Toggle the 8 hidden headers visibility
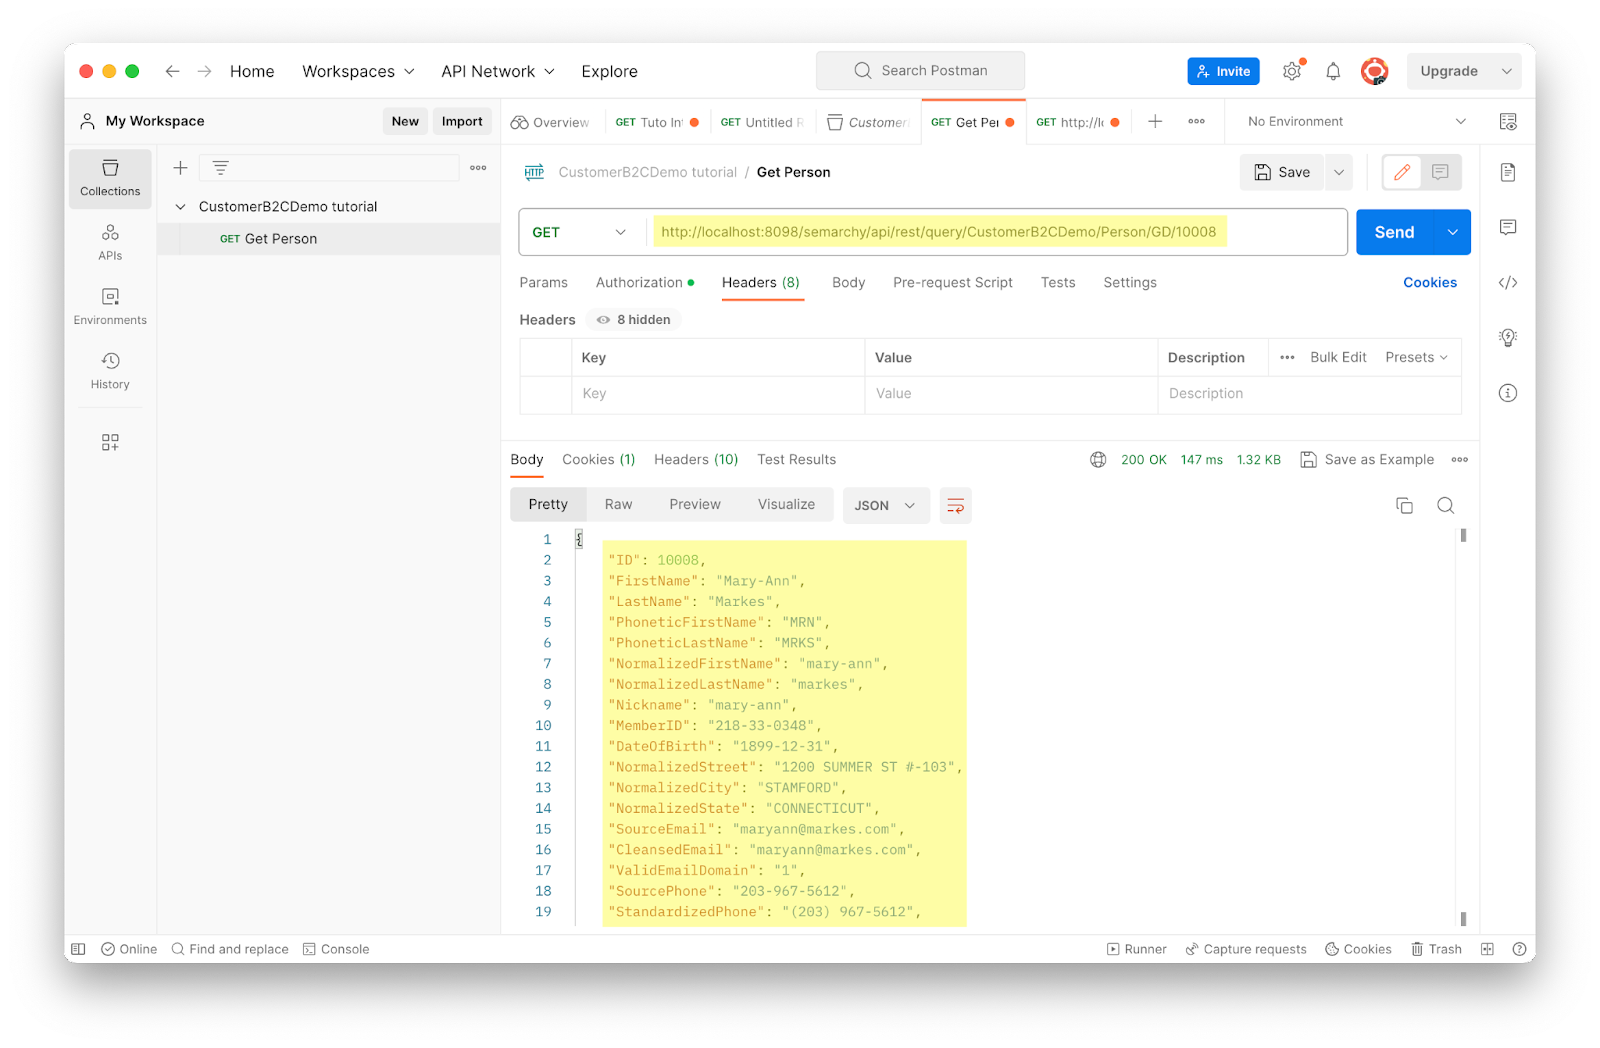The width and height of the screenshot is (1600, 1048). pos(634,320)
